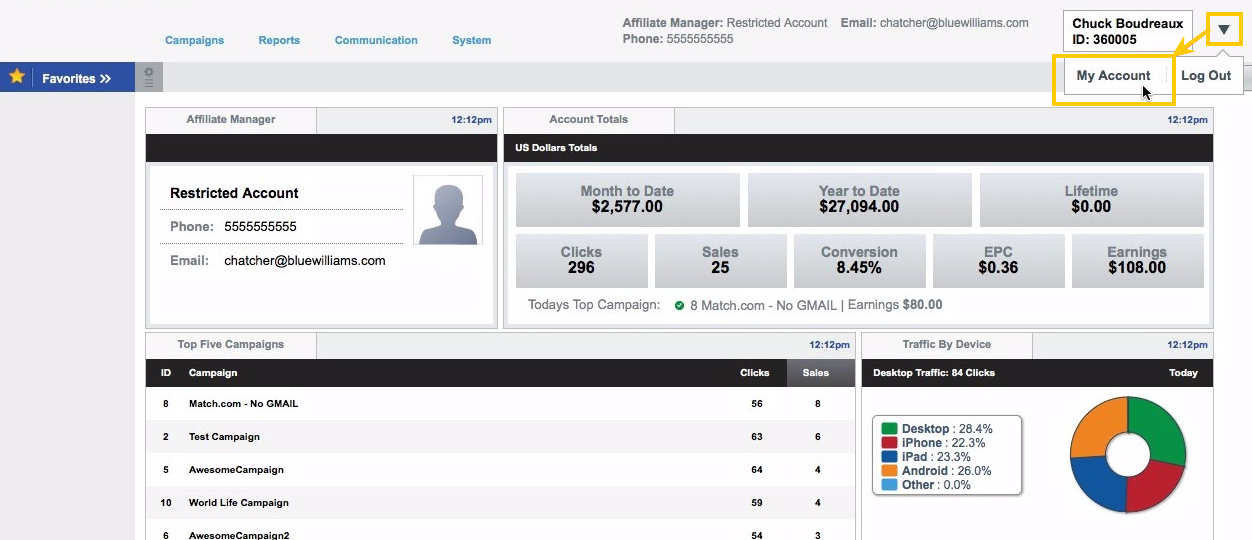Image resolution: width=1252 pixels, height=540 pixels.
Task: Open the Communication menu
Action: click(x=376, y=40)
